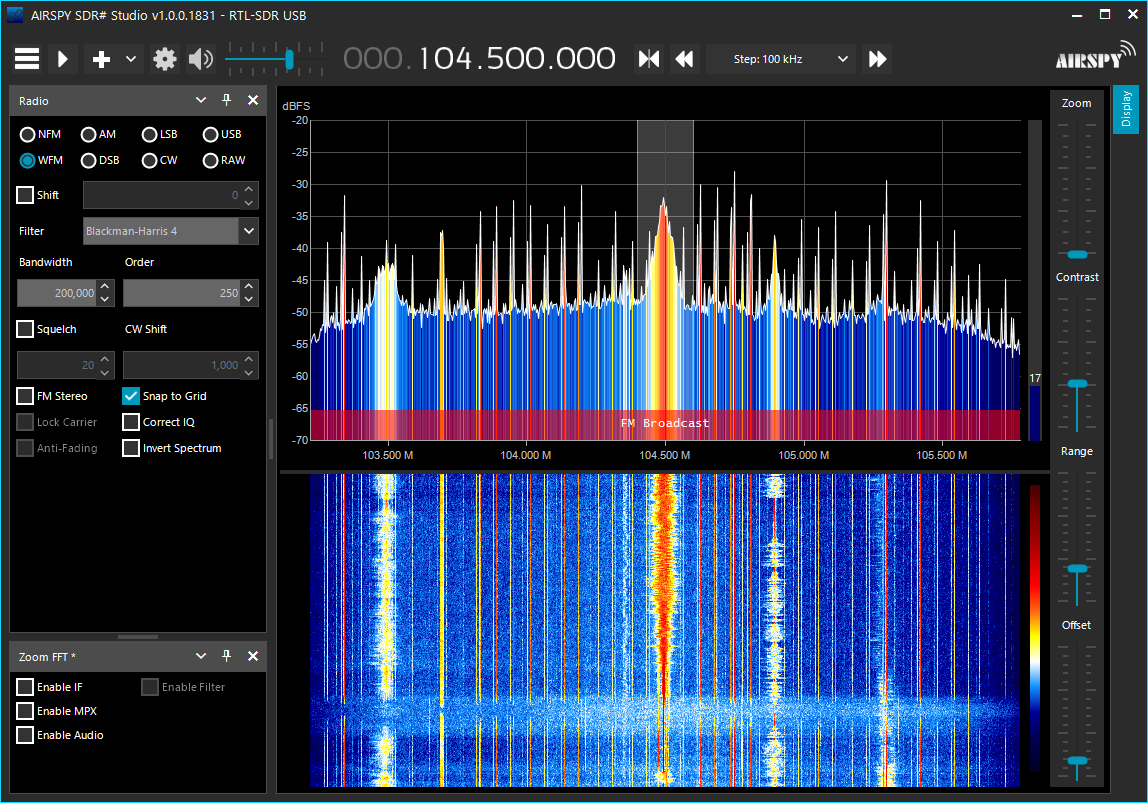Increase Bandwidth with the up stepper arrow
The width and height of the screenshot is (1148, 803).
point(105,286)
